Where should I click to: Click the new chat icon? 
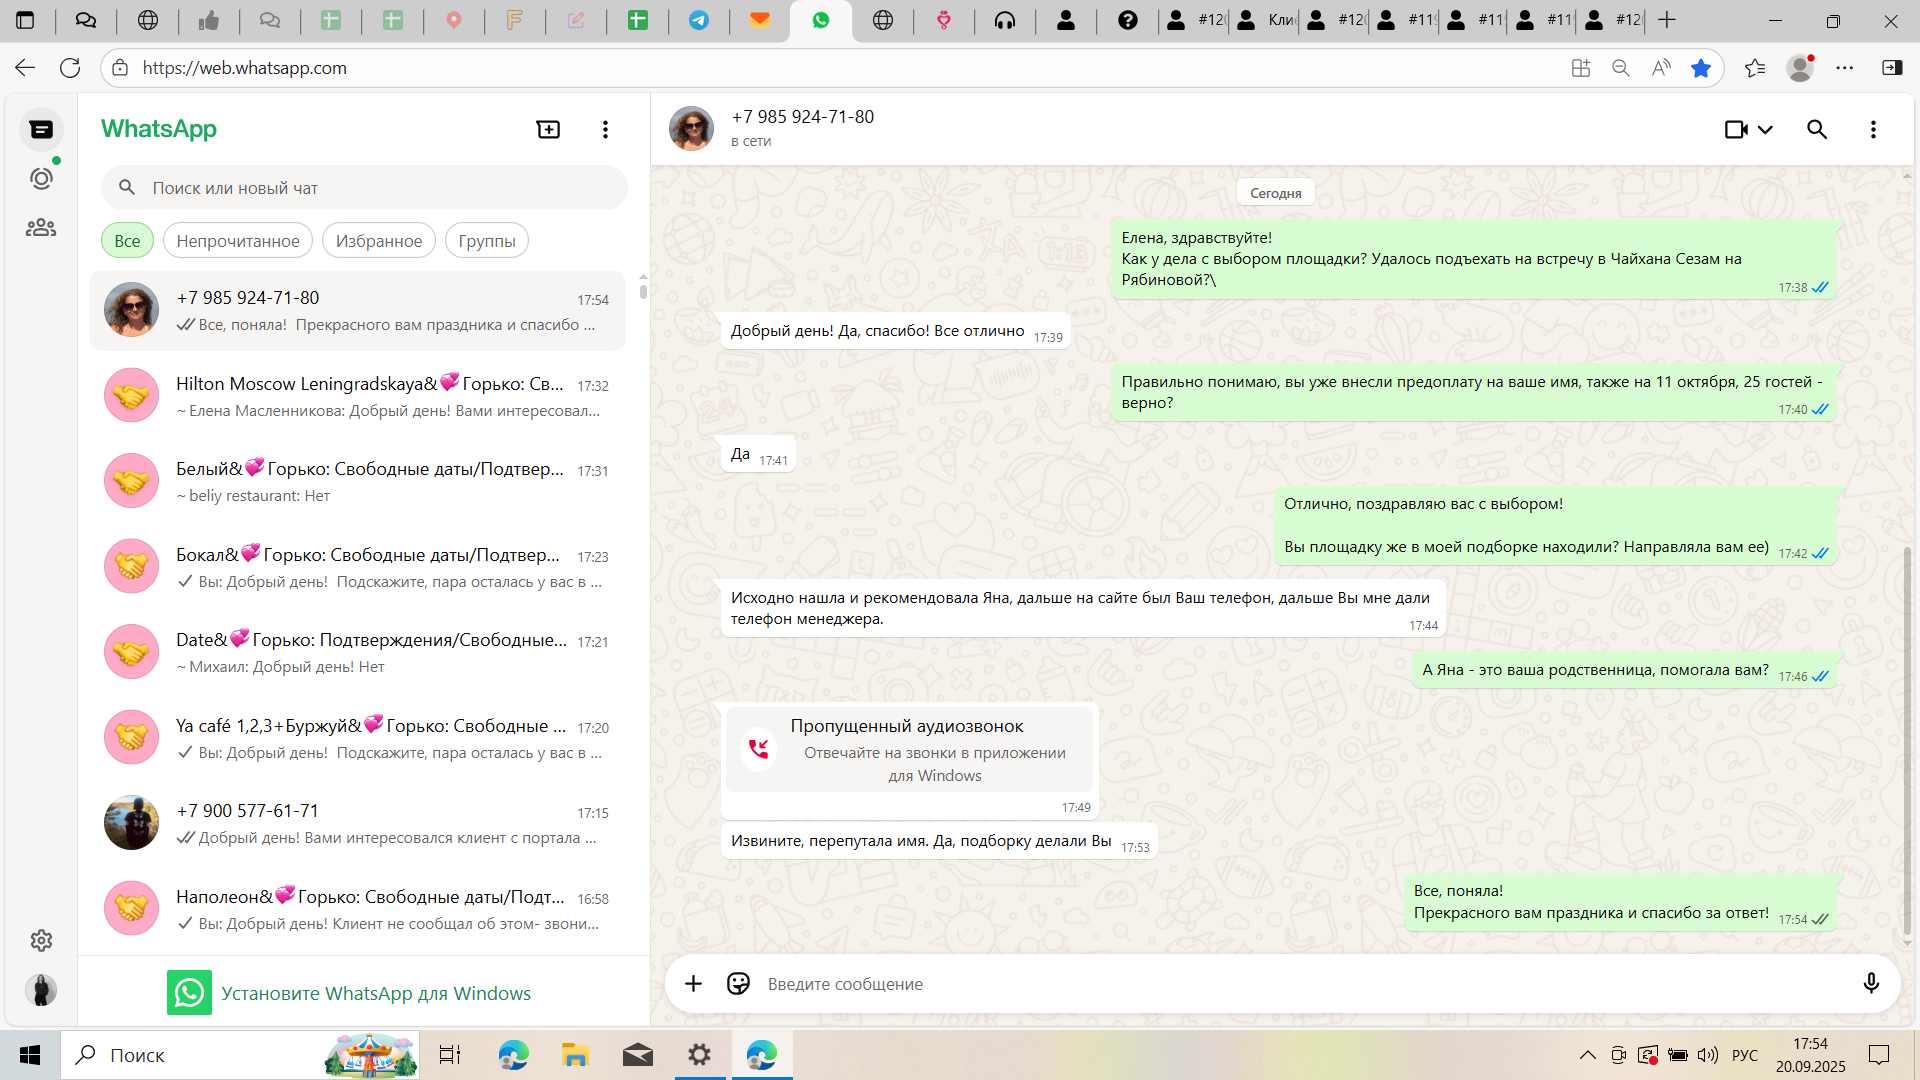pyautogui.click(x=548, y=129)
